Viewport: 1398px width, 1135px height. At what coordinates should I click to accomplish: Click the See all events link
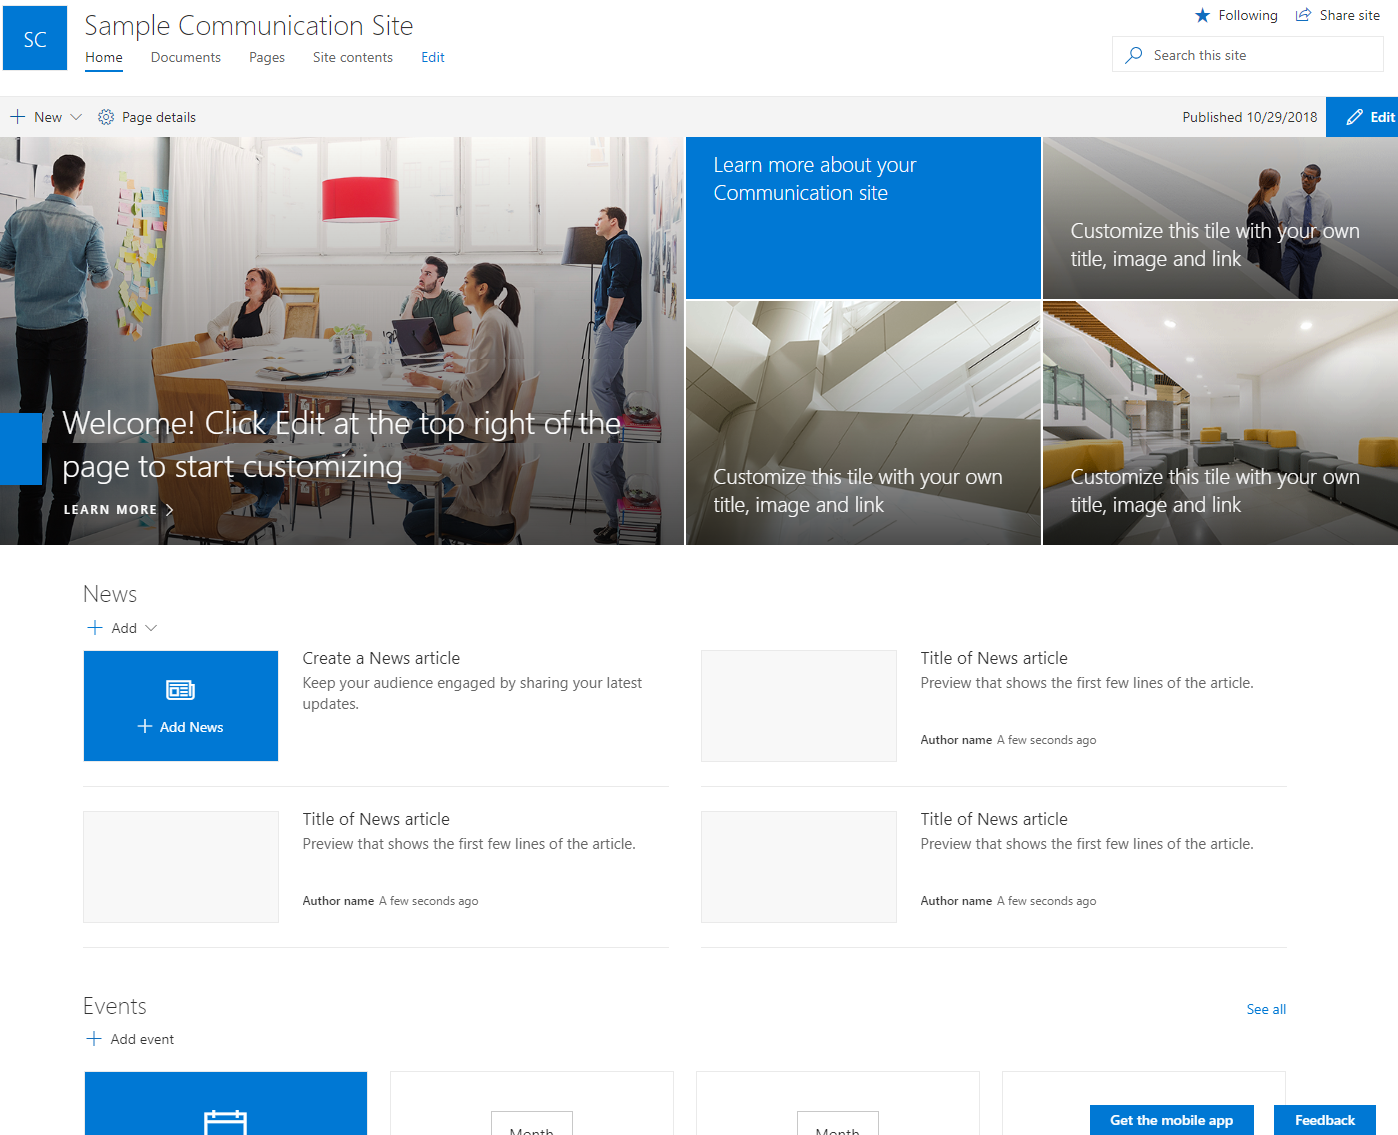pos(1266,1009)
